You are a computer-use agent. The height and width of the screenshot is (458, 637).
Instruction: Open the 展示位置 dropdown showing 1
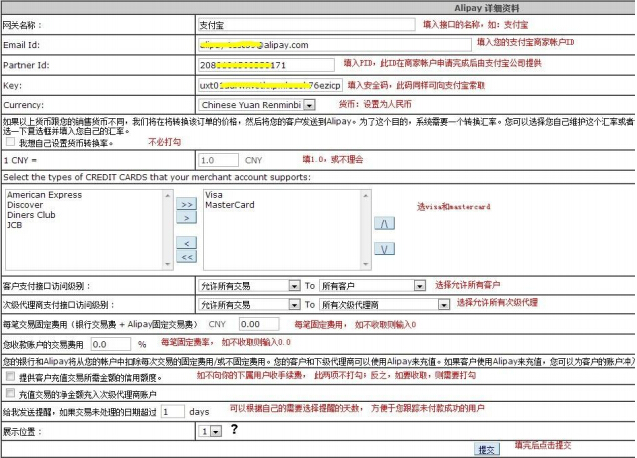pos(210,431)
